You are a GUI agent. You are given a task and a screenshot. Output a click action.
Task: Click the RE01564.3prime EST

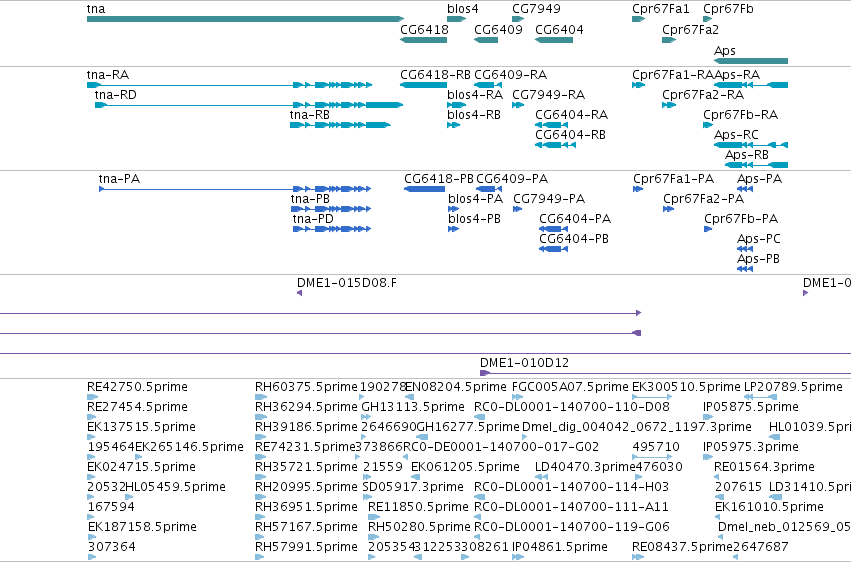click(x=717, y=477)
